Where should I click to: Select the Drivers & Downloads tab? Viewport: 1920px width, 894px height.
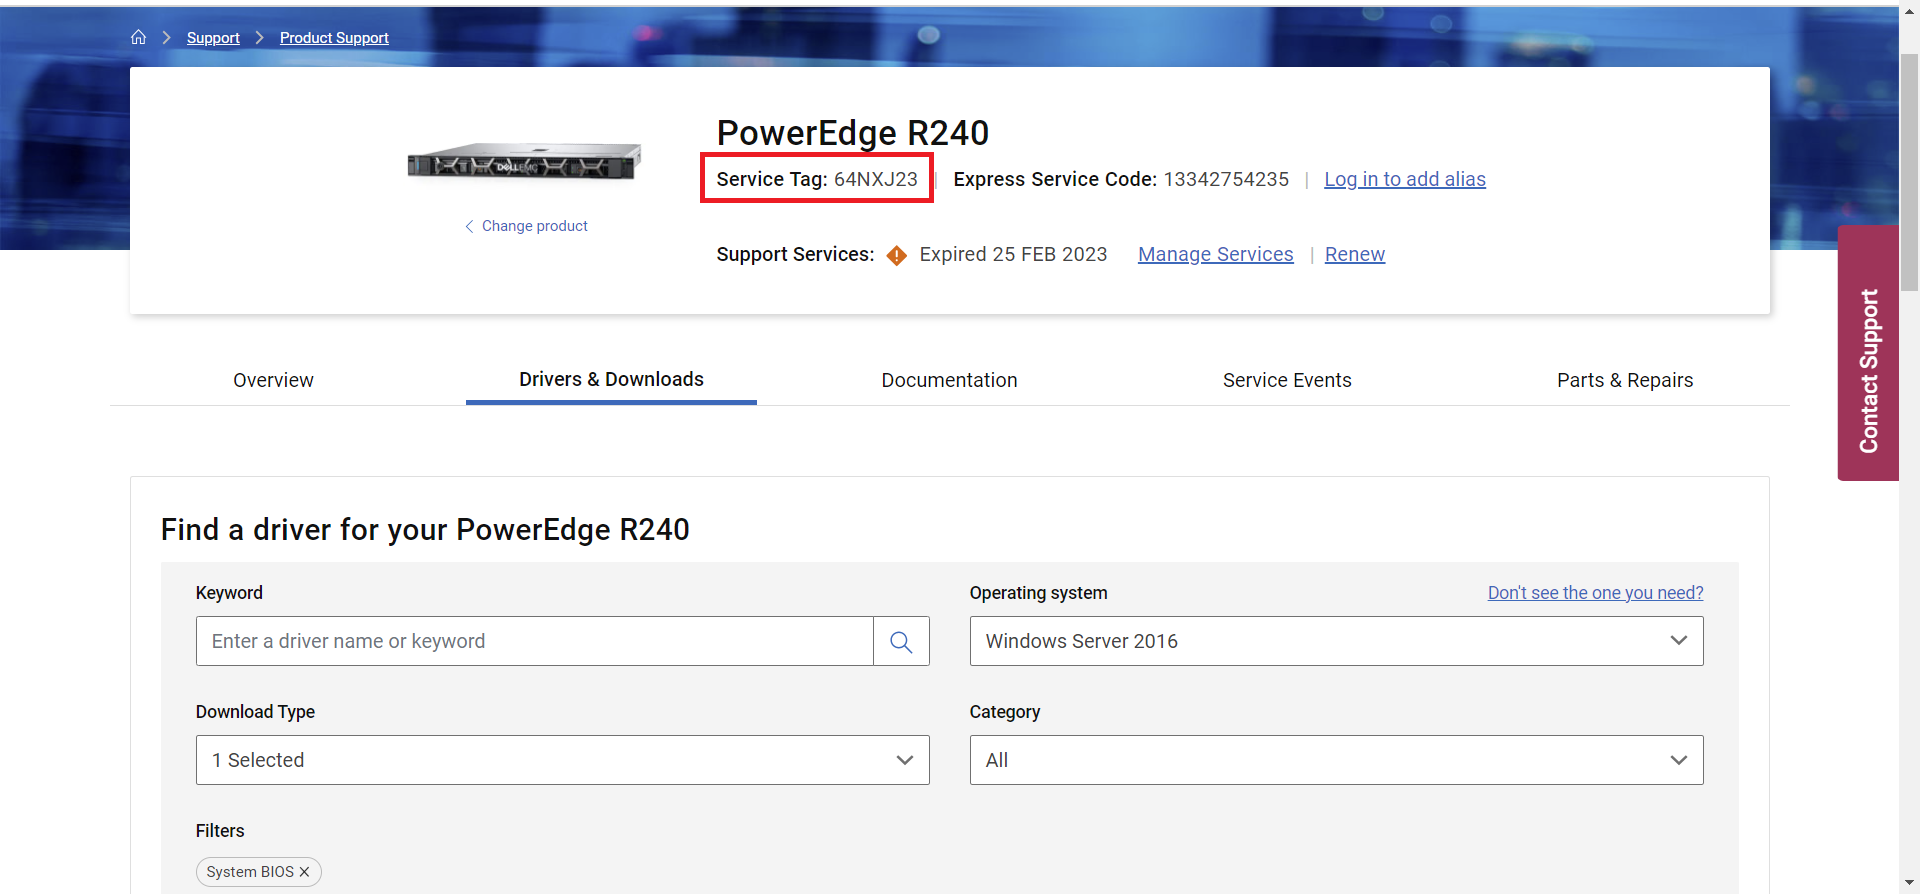tap(611, 379)
